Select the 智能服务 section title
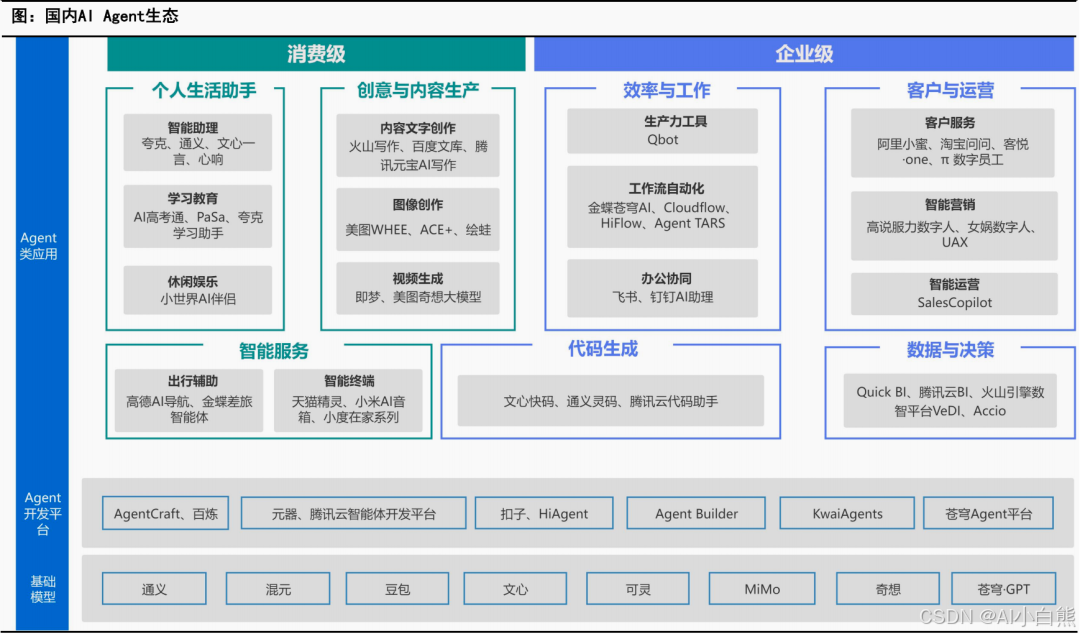Image resolution: width=1080 pixels, height=634 pixels. [273, 351]
